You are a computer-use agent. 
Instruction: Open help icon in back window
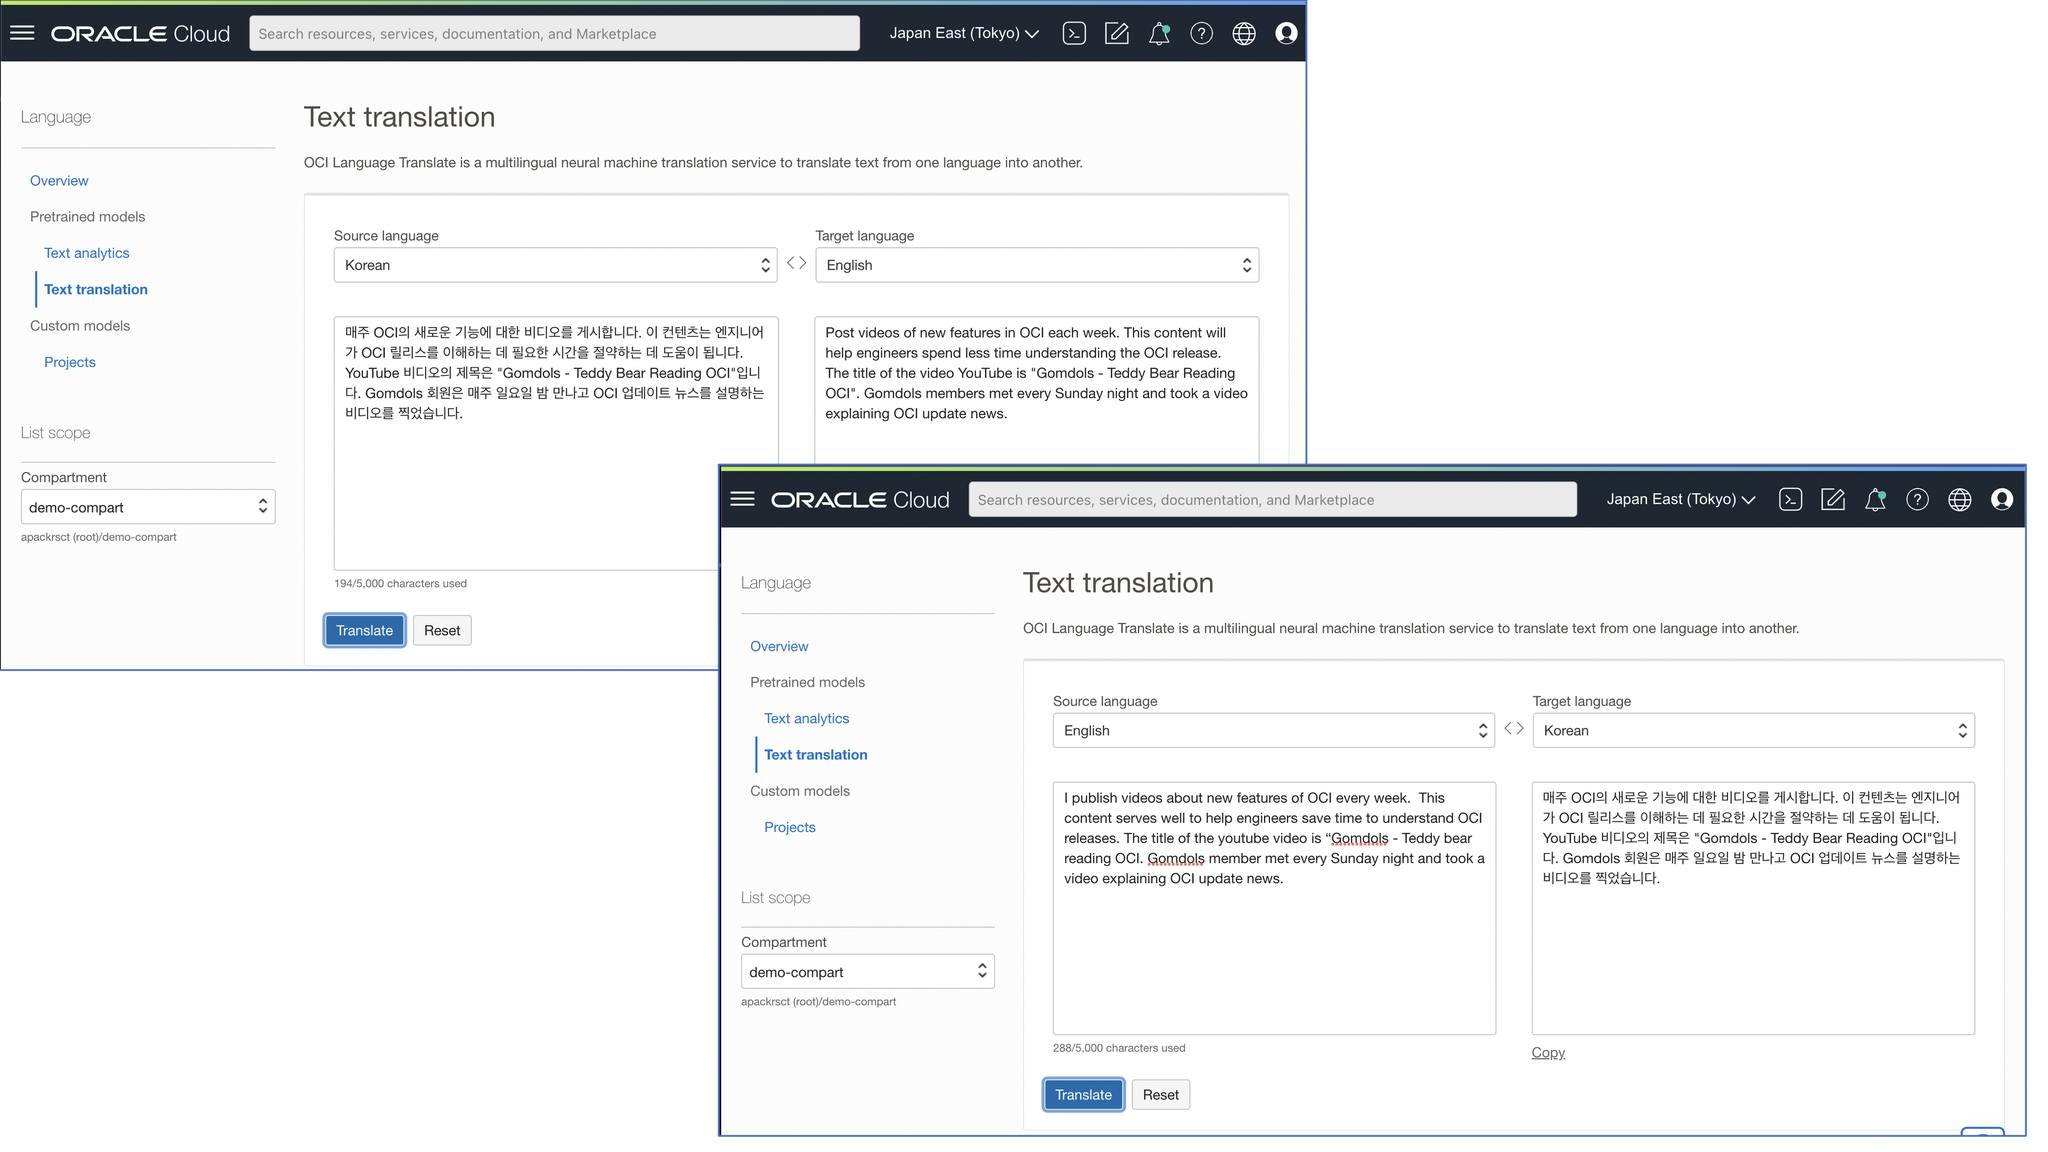(1201, 33)
